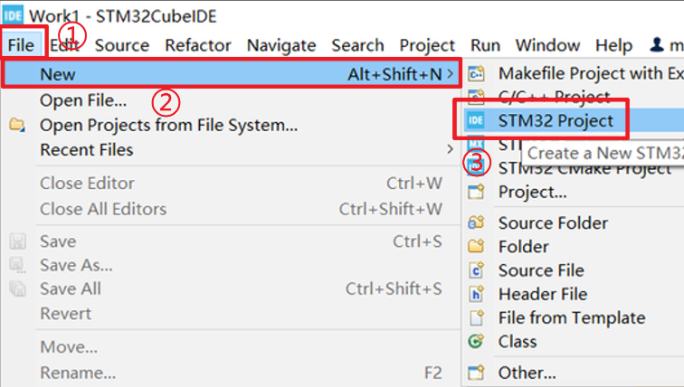Open the Refactor menu
684x387 pixels.
(x=198, y=45)
